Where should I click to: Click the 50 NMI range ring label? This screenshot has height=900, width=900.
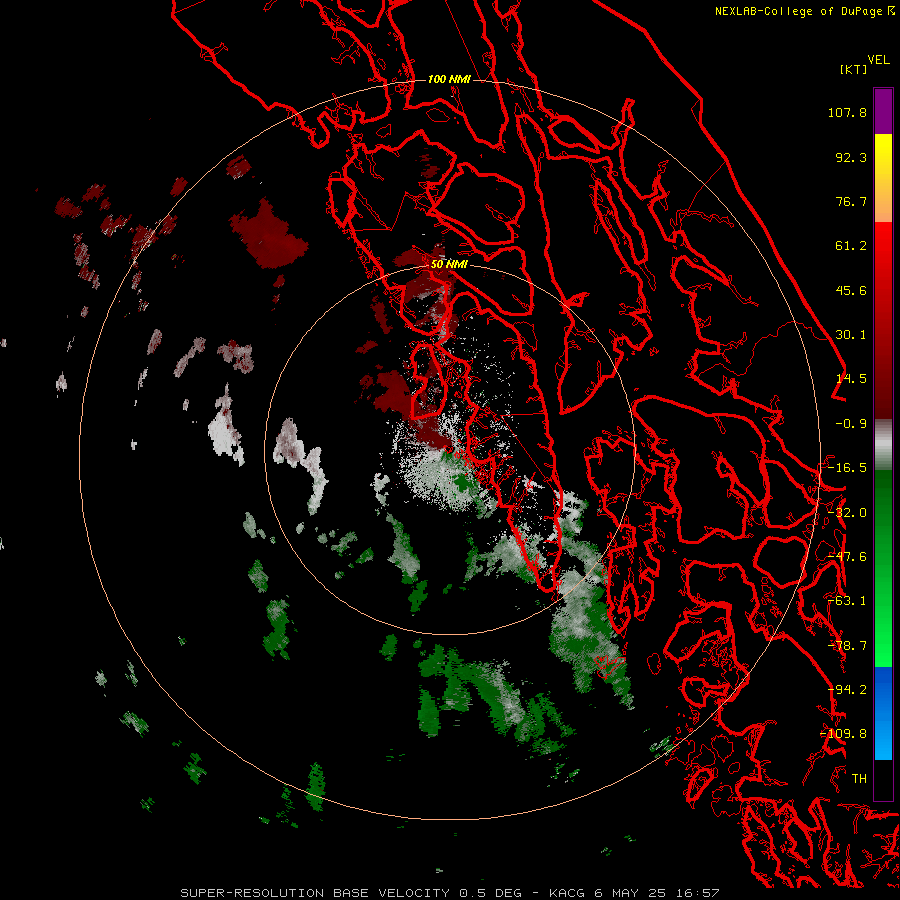tap(449, 264)
